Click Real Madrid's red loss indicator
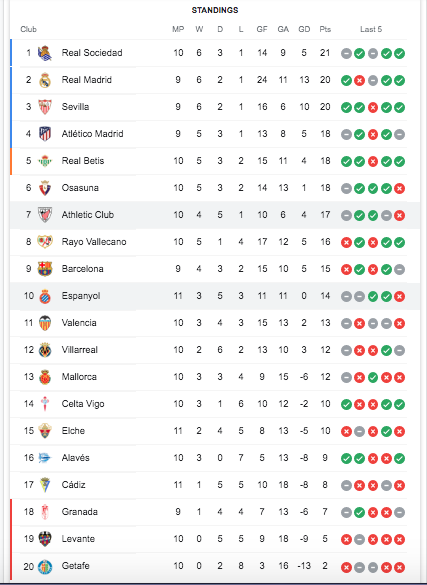This screenshot has width=427, height=585. pyautogui.click(x=359, y=80)
